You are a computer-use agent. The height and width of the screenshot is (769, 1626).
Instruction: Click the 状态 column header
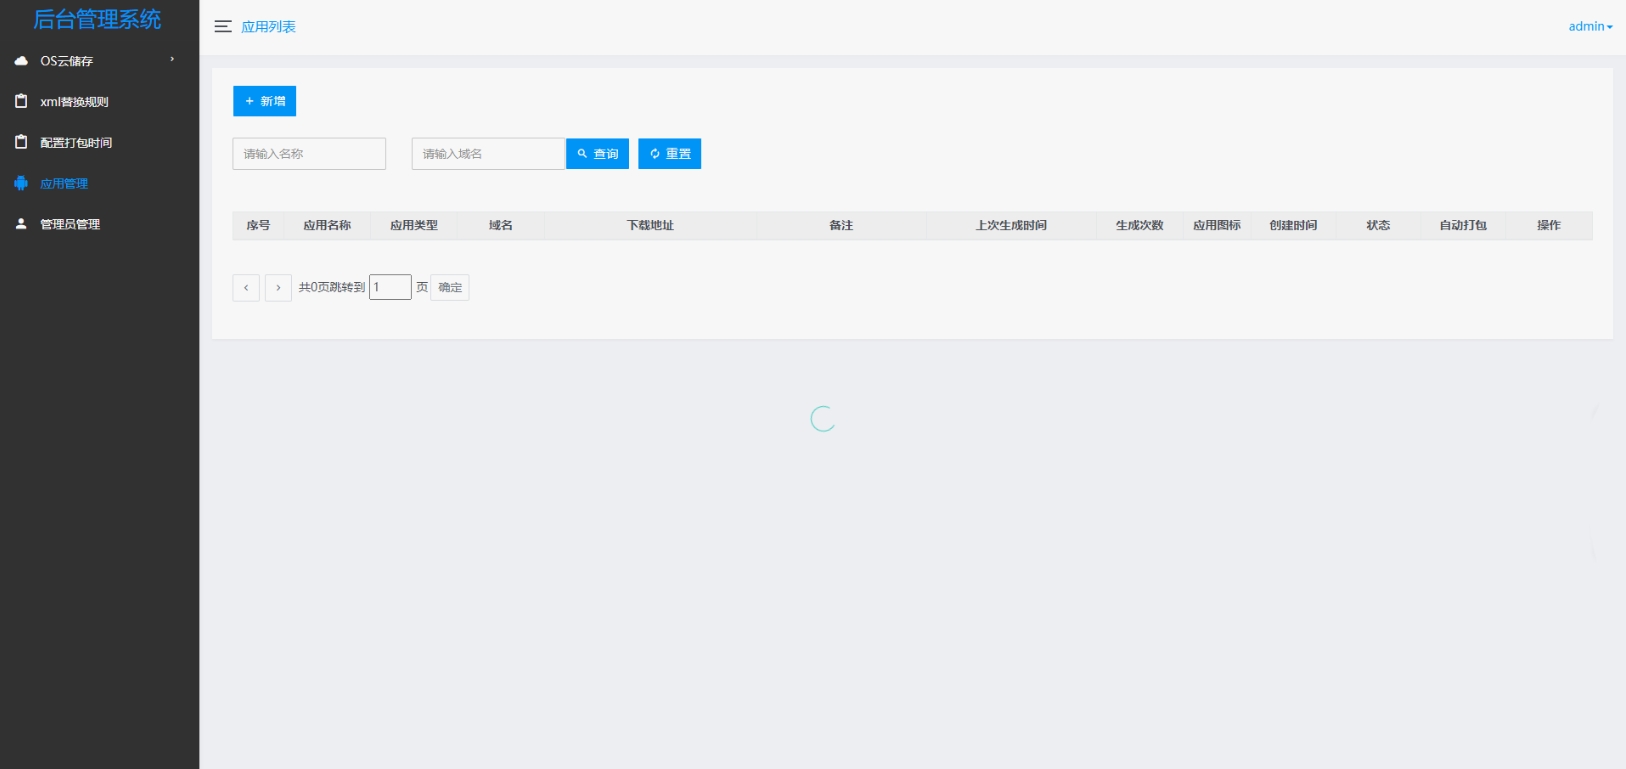tap(1378, 226)
